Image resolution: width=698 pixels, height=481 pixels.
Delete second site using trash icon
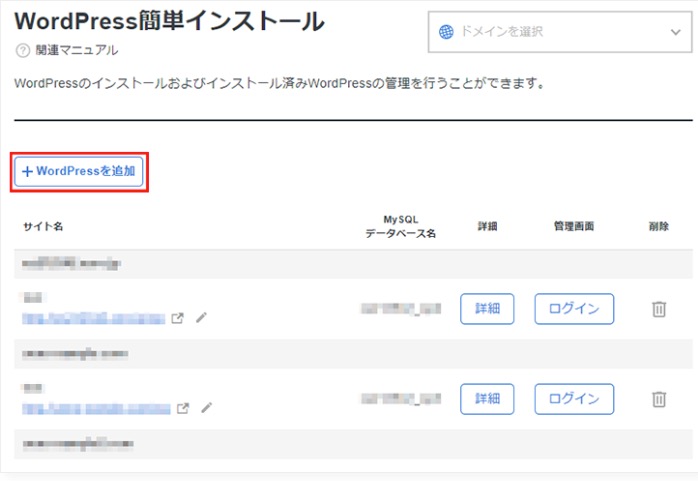659,399
